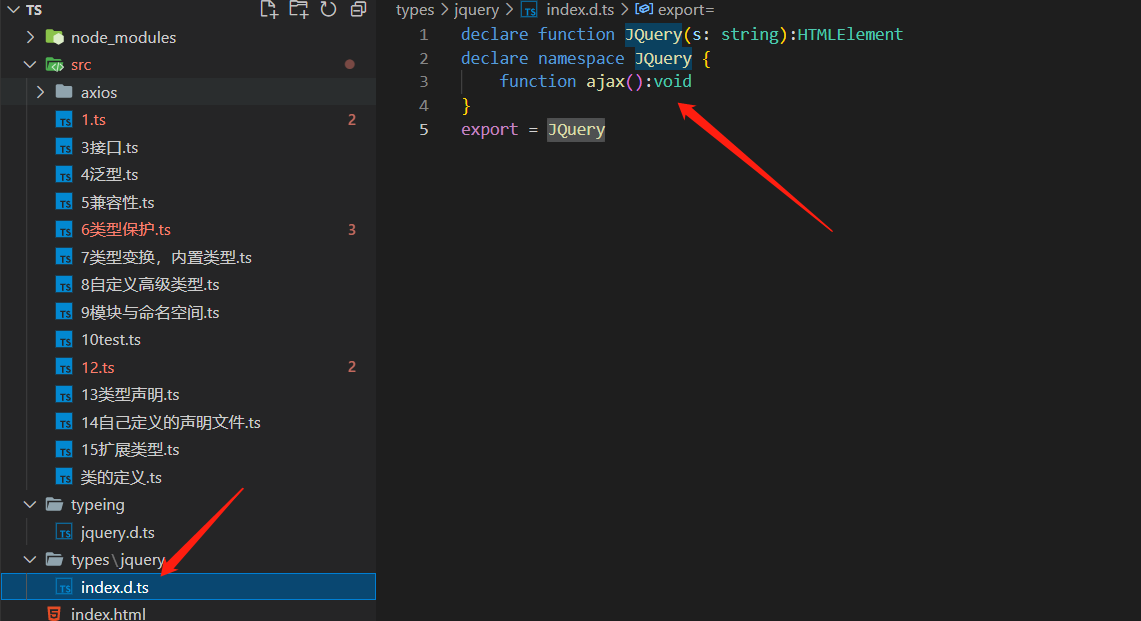Viewport: 1141px width, 621px height.
Task: Click the TS icon beside jquery.d.ts
Action: pos(65,533)
